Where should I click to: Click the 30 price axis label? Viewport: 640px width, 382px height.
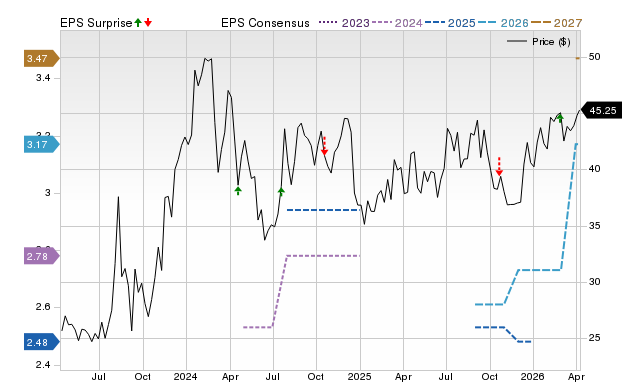pos(594,282)
